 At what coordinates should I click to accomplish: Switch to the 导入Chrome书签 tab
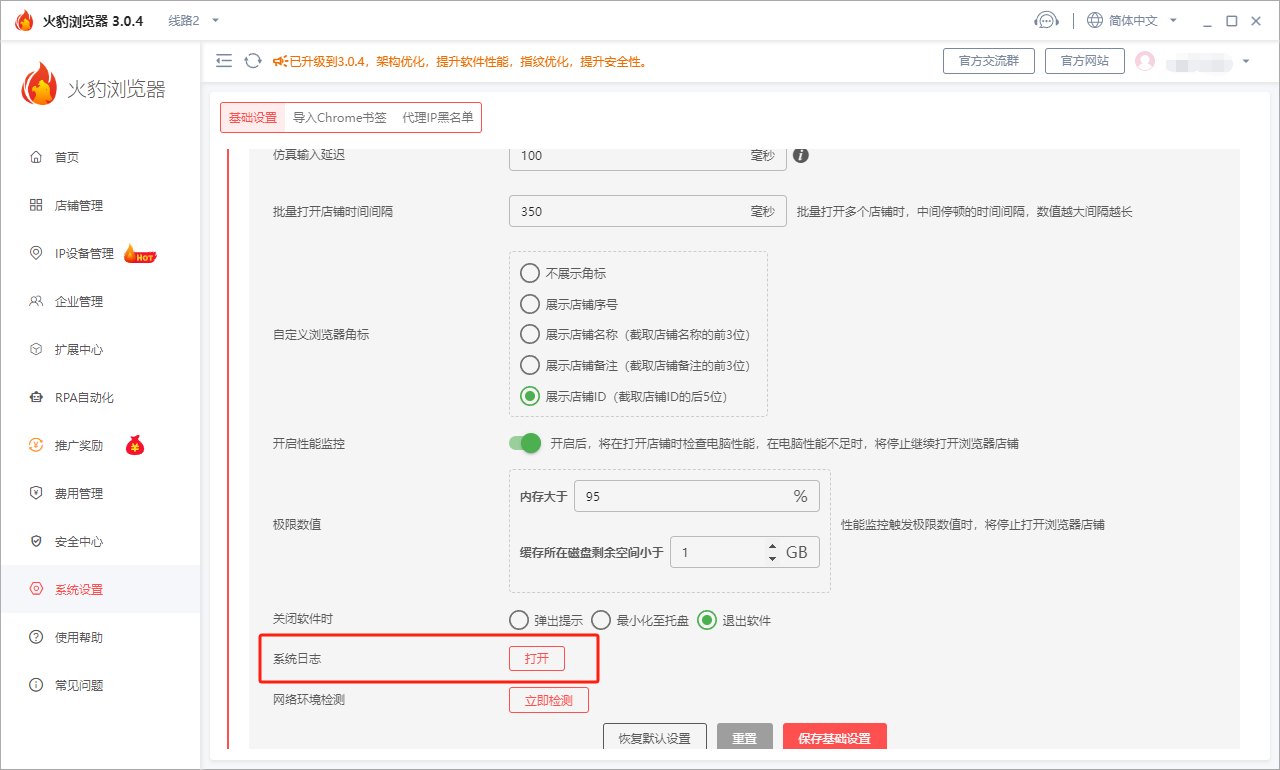pos(340,117)
